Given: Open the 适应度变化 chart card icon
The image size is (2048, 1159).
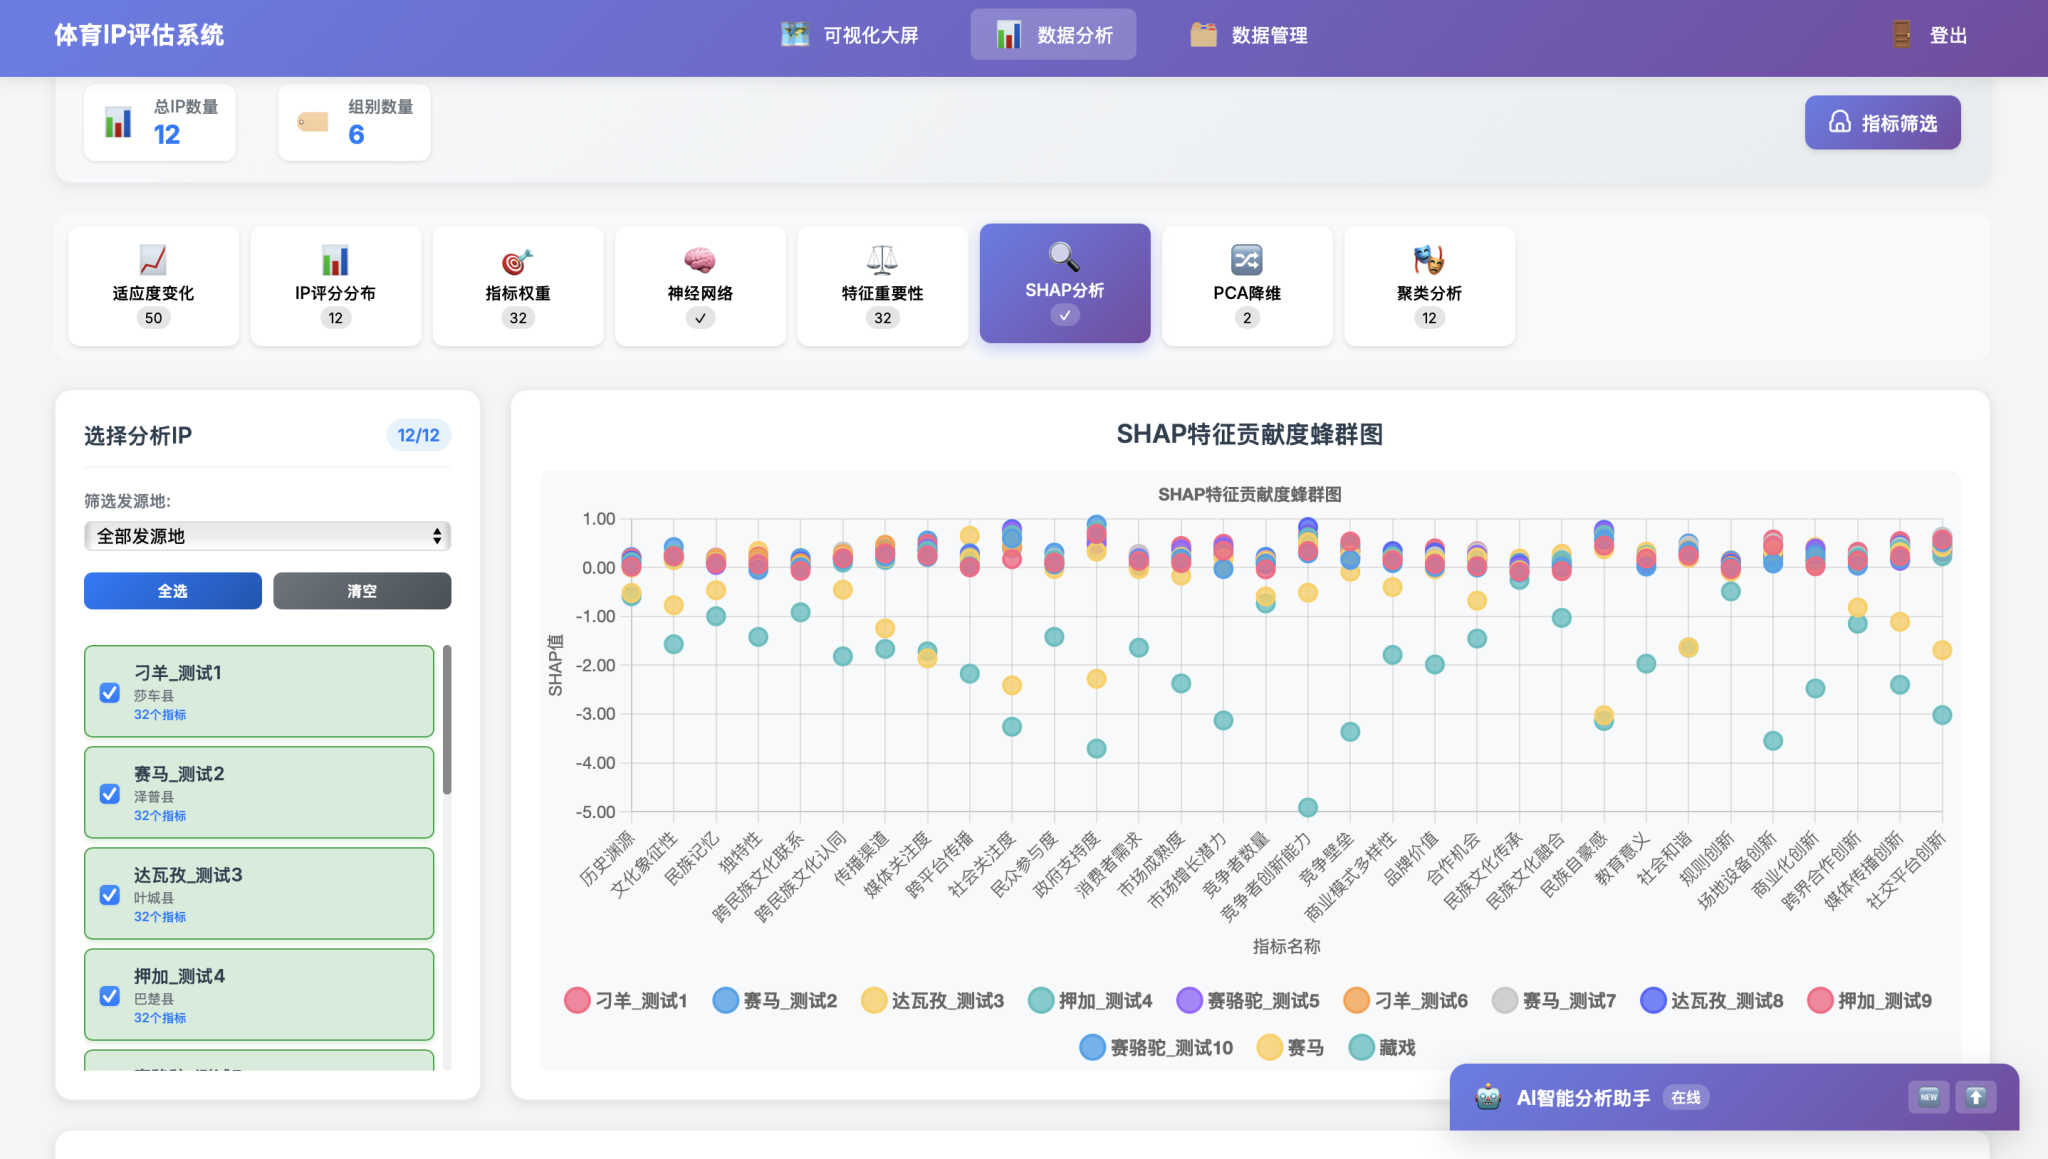Looking at the screenshot, I should [153, 260].
